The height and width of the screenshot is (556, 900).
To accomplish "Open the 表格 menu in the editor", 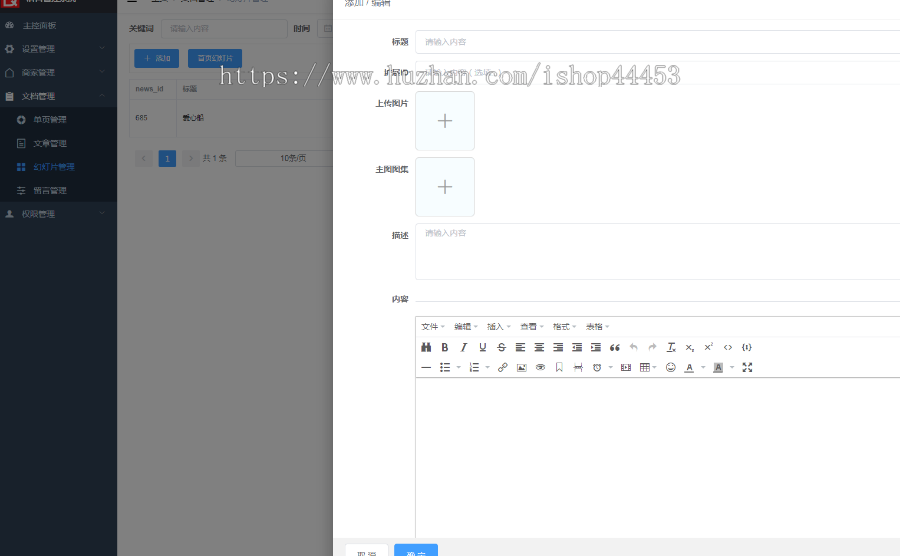I will [598, 327].
